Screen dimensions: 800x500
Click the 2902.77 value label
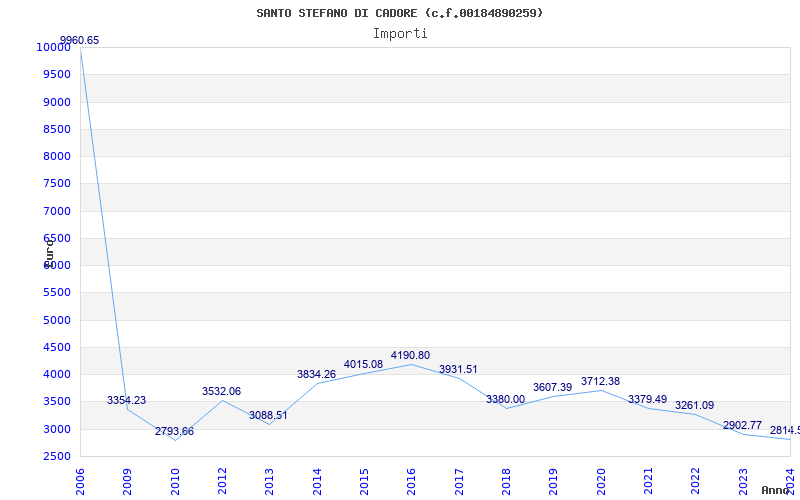tap(742, 425)
